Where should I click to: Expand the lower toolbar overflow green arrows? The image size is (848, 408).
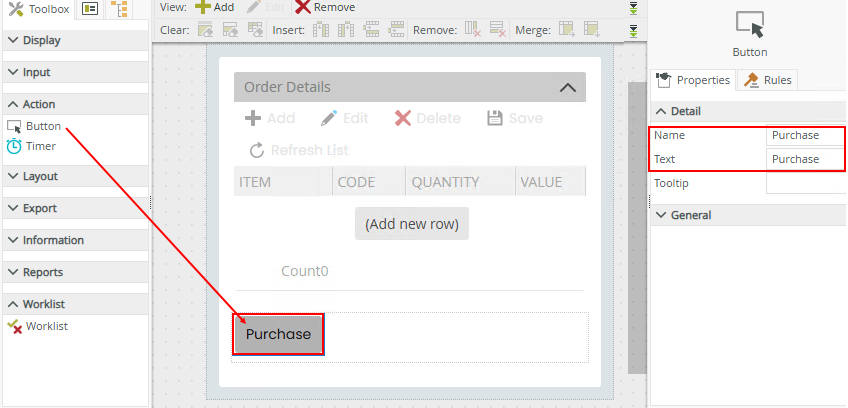click(x=634, y=30)
